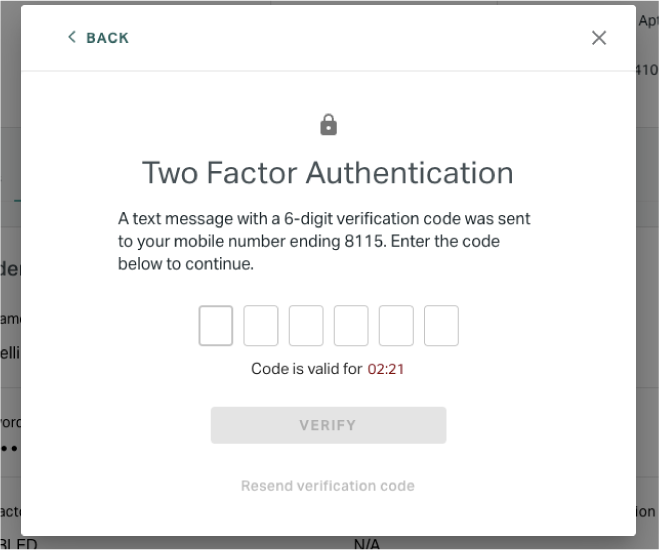Close the authentication dialog with the X

(599, 38)
